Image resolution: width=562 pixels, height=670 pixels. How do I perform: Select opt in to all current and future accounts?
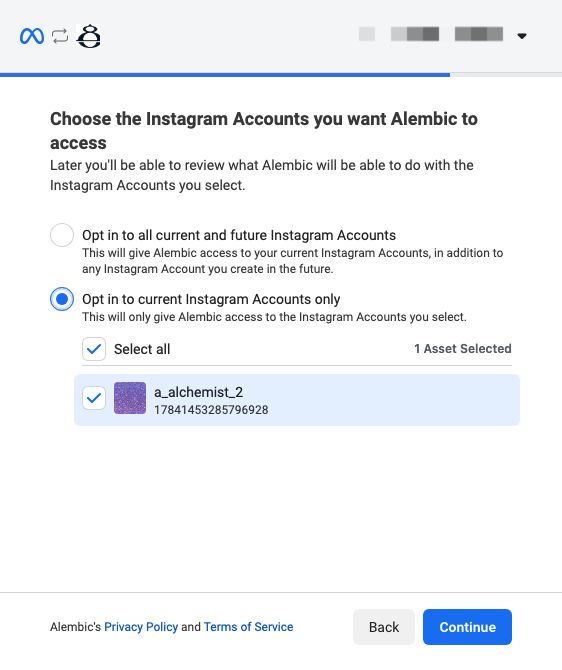point(62,235)
